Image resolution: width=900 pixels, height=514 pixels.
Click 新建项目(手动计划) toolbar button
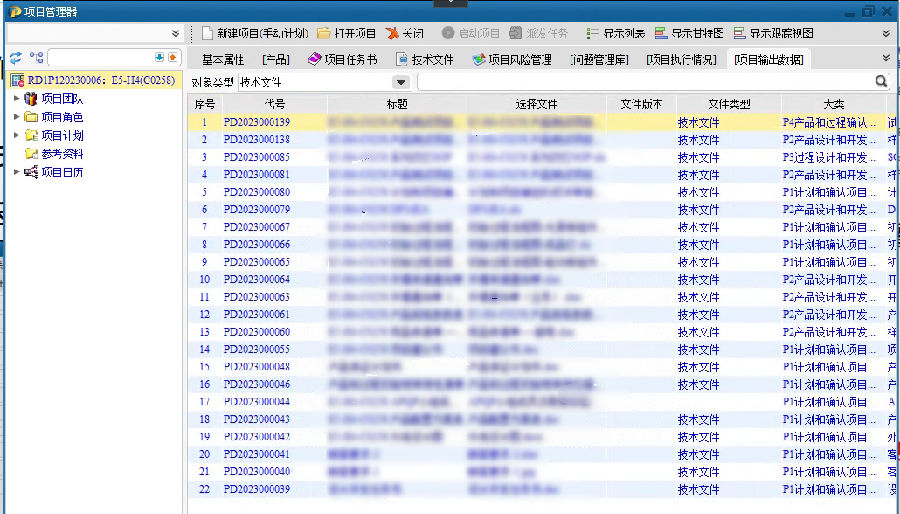coord(255,33)
